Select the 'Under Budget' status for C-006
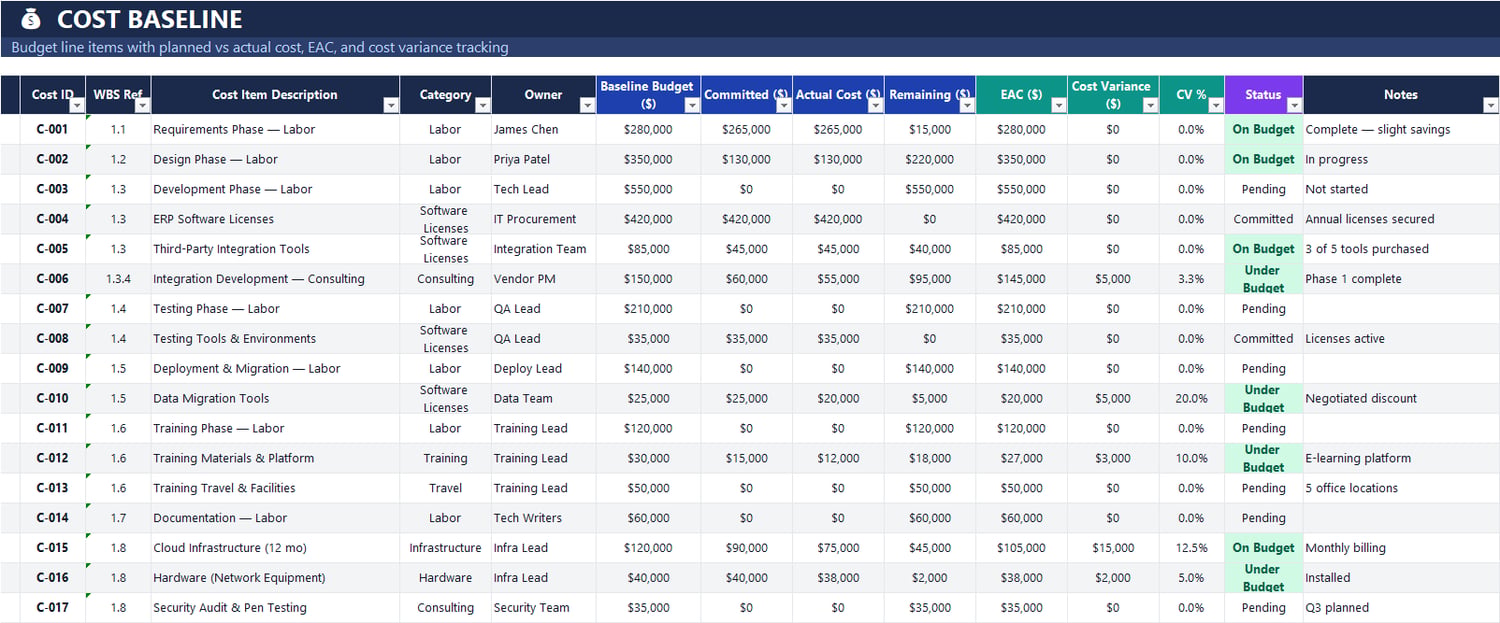 click(x=1263, y=279)
